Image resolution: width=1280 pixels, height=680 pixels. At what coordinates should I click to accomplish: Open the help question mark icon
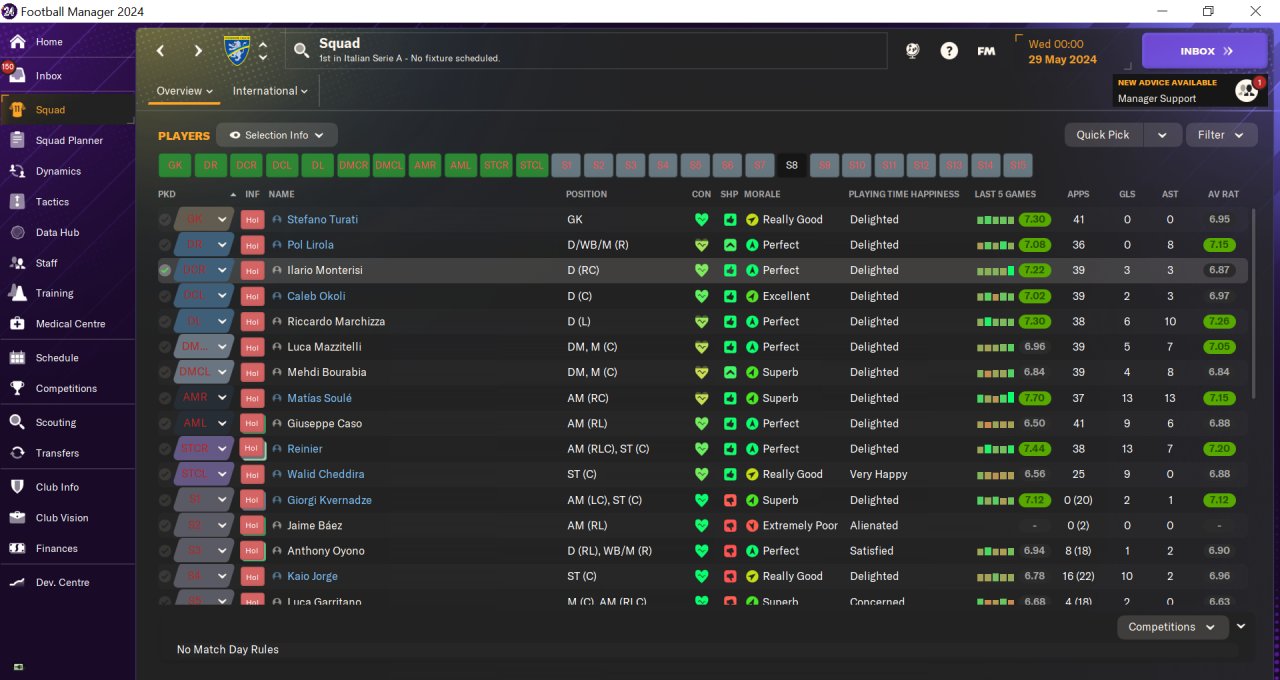click(949, 51)
